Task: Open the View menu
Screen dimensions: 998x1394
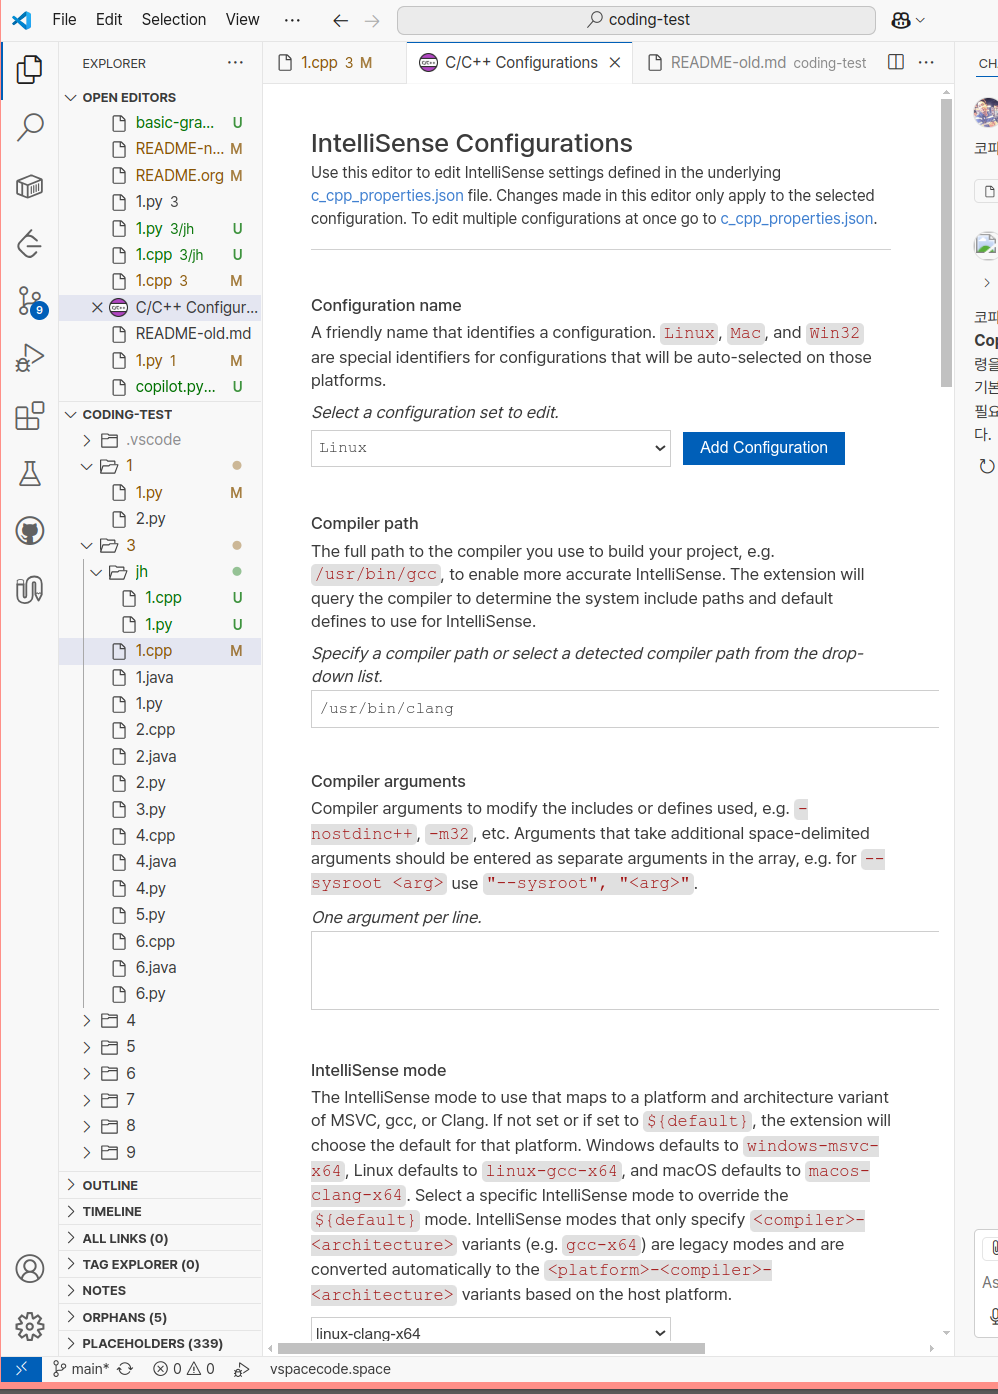Action: coord(242,20)
